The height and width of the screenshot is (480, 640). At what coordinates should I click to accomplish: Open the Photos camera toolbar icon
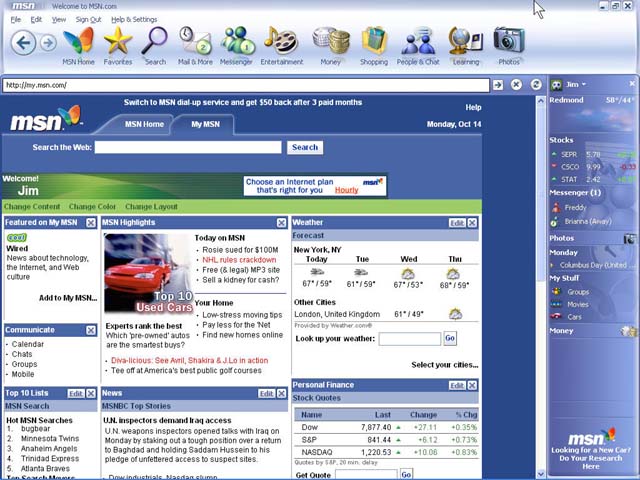[509, 46]
